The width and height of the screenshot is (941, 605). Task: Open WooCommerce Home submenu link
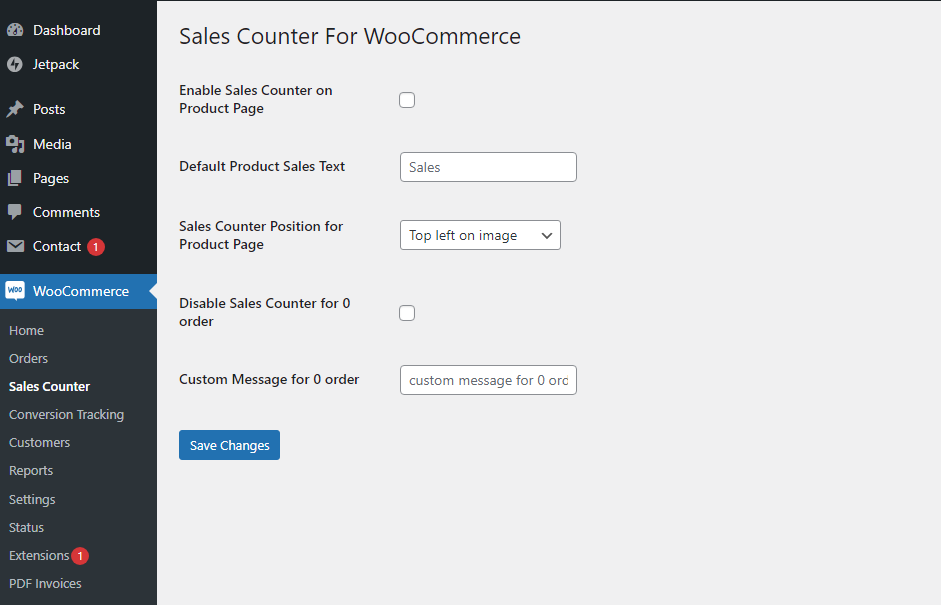[x=26, y=330]
